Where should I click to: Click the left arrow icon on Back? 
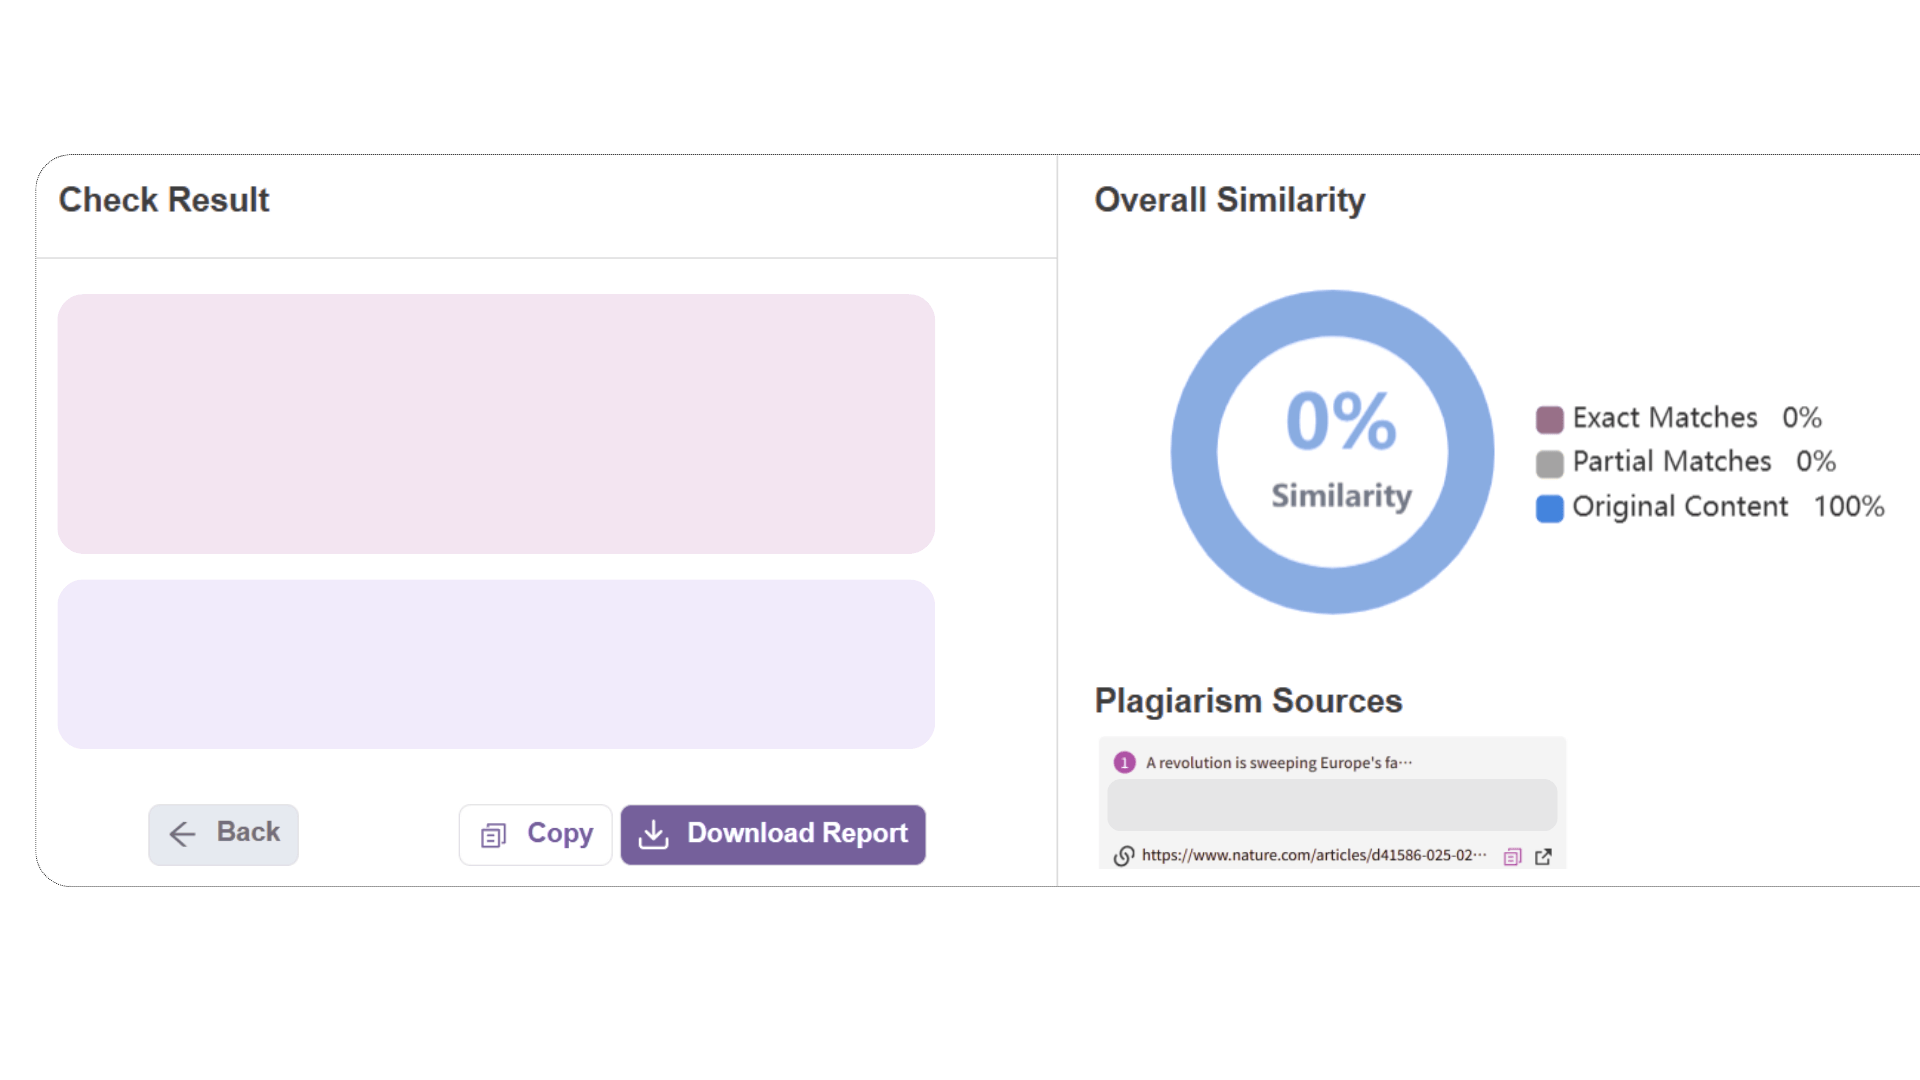click(182, 834)
